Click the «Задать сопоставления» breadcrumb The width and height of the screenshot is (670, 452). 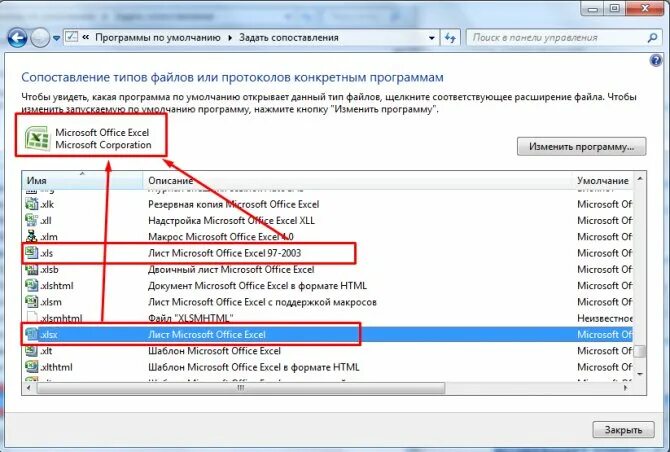(x=288, y=38)
